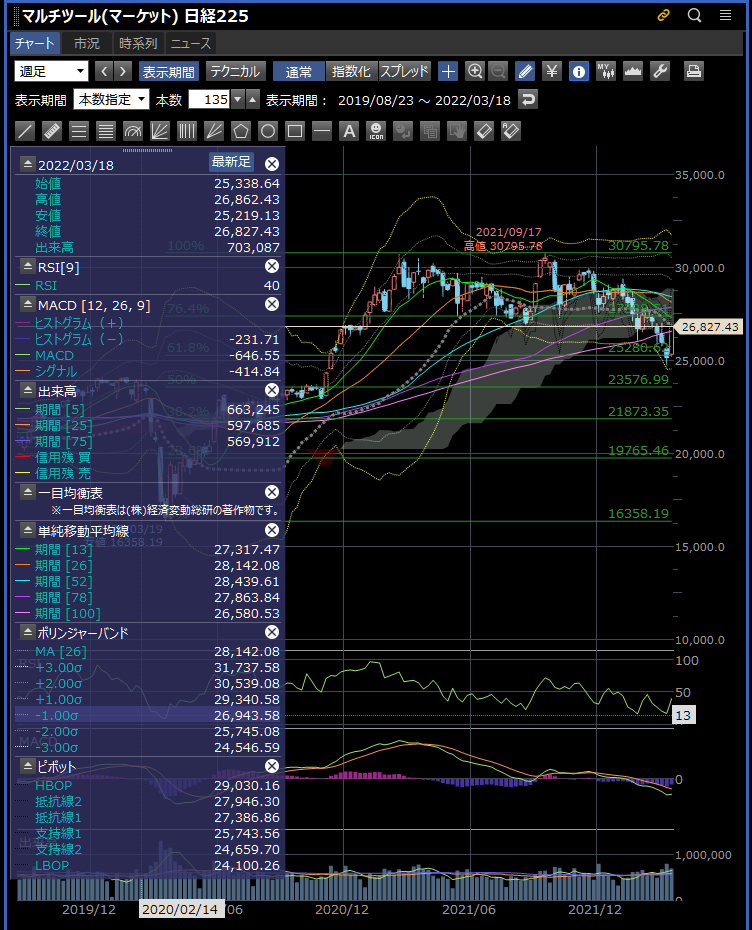Select the trend line drawing tool
752x930 pixels.
26,131
